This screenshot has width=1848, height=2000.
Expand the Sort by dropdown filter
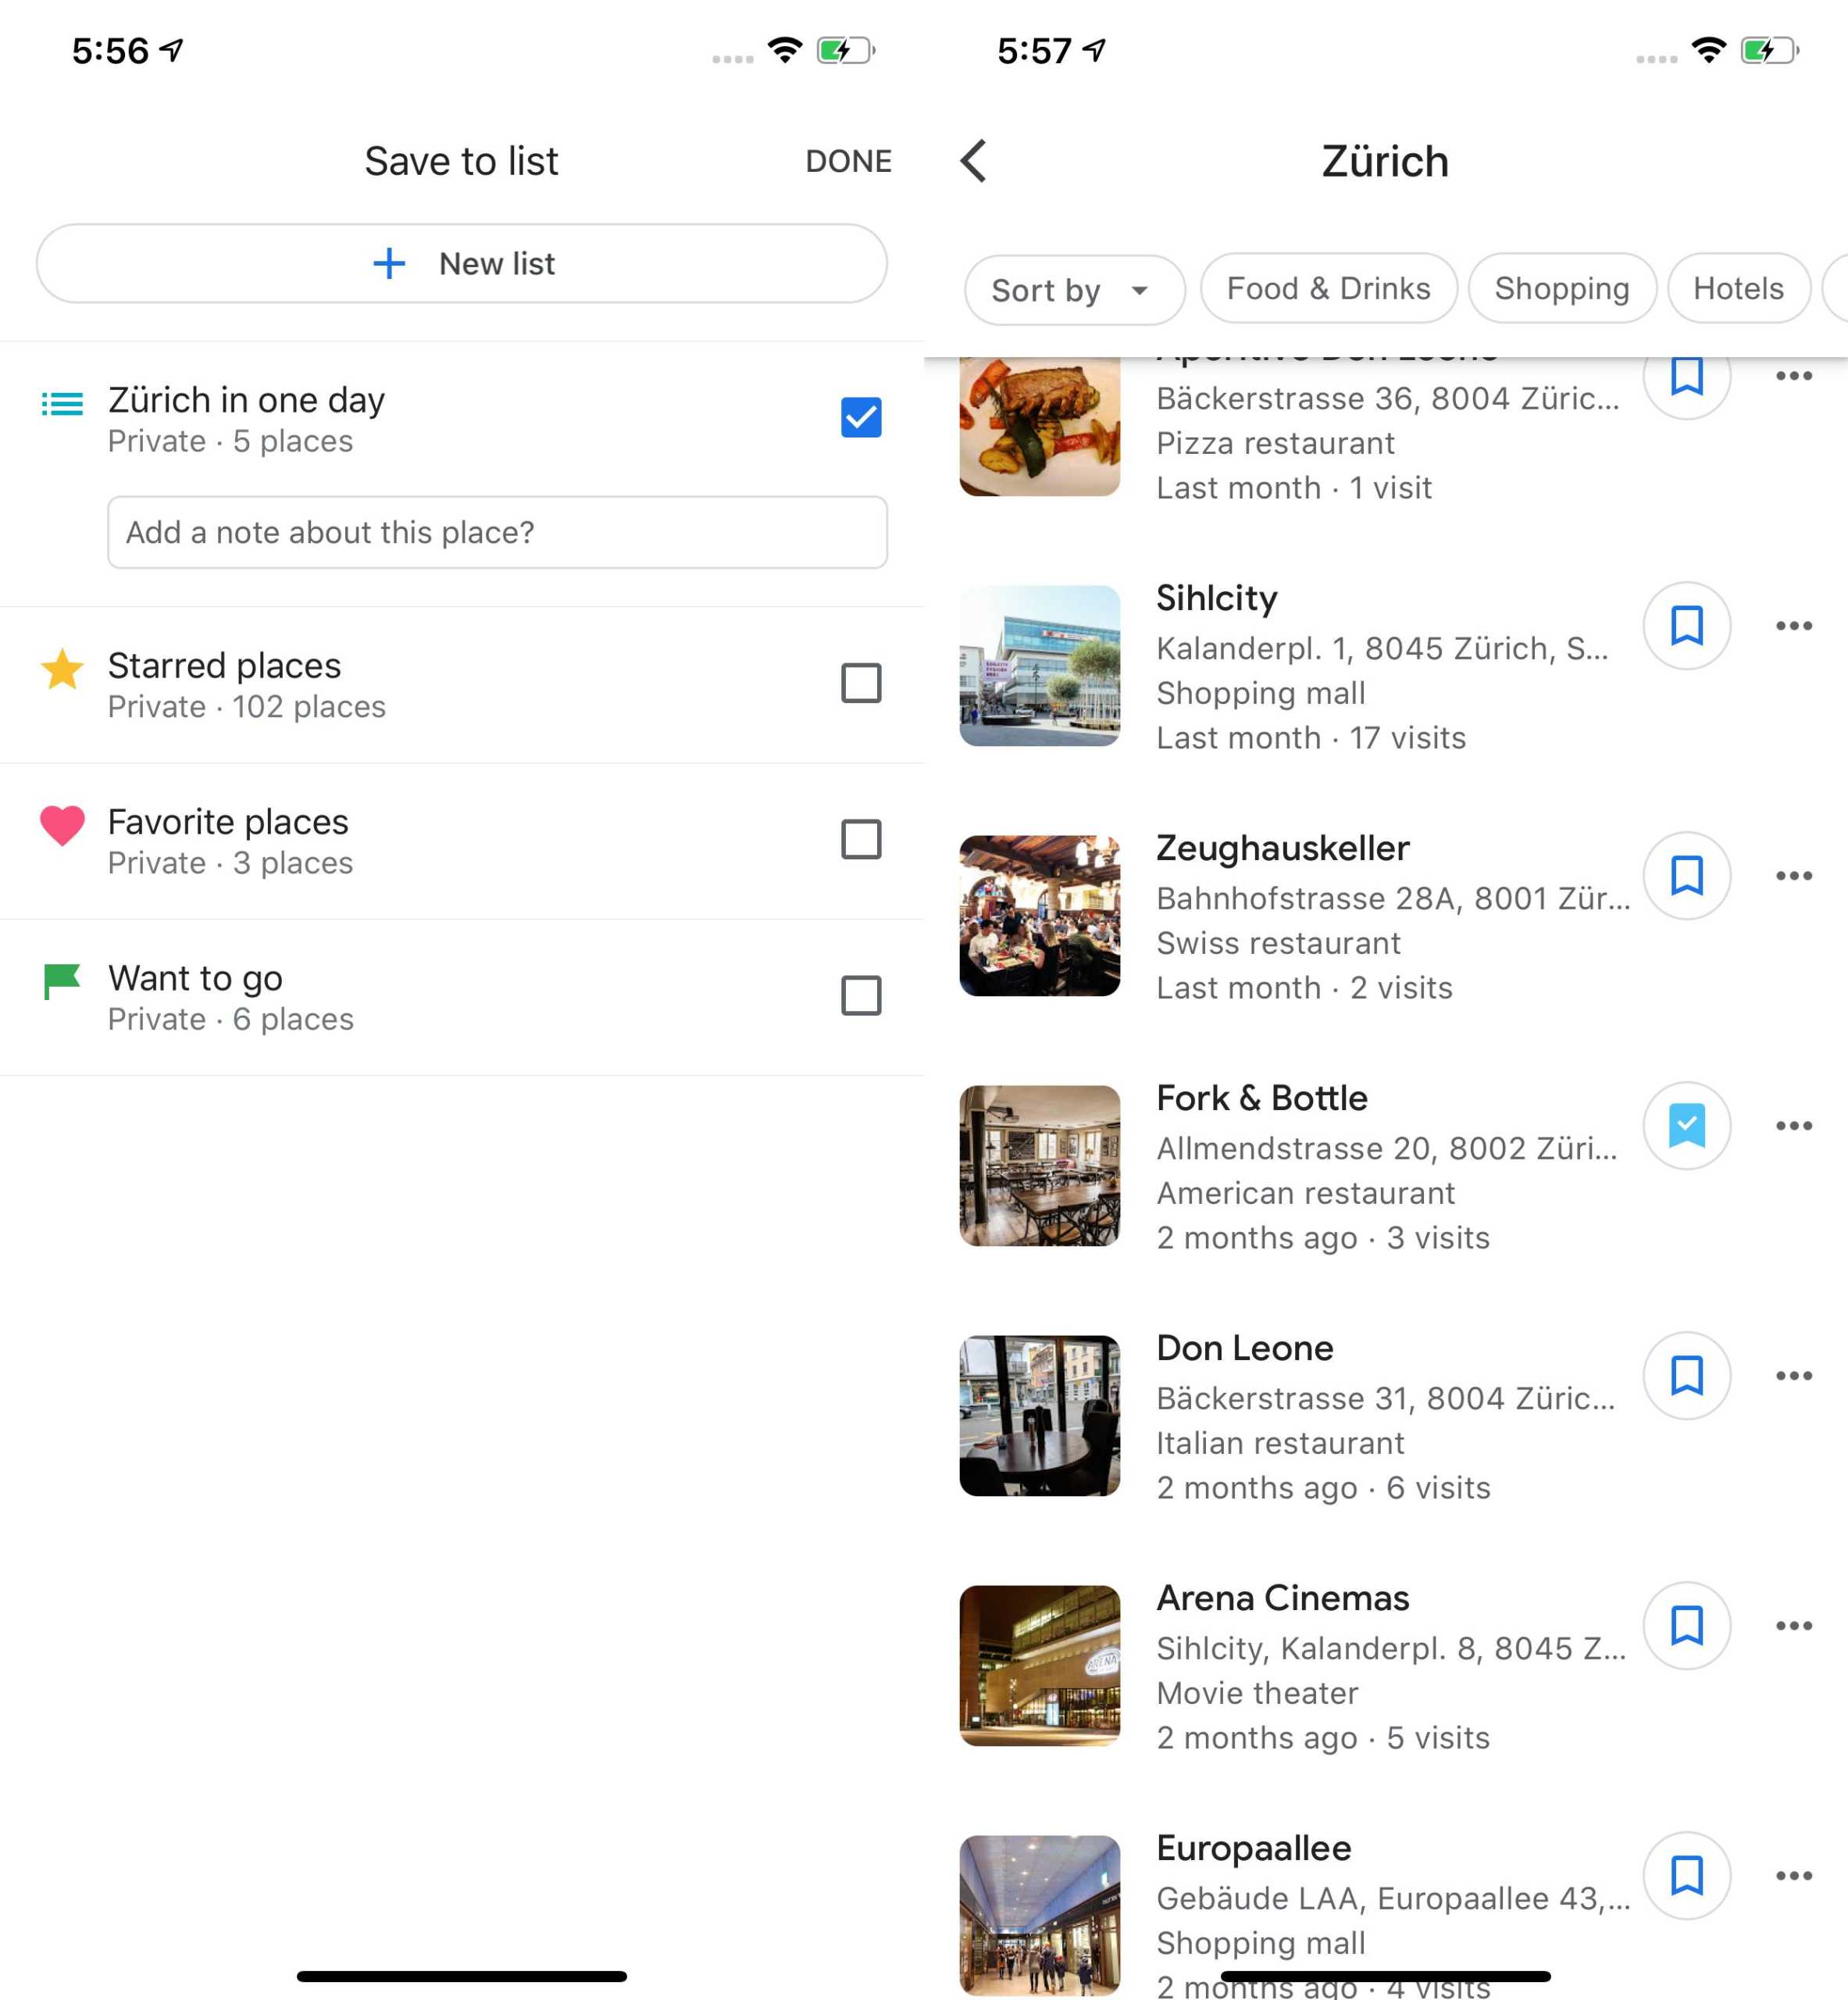pyautogui.click(x=1071, y=287)
